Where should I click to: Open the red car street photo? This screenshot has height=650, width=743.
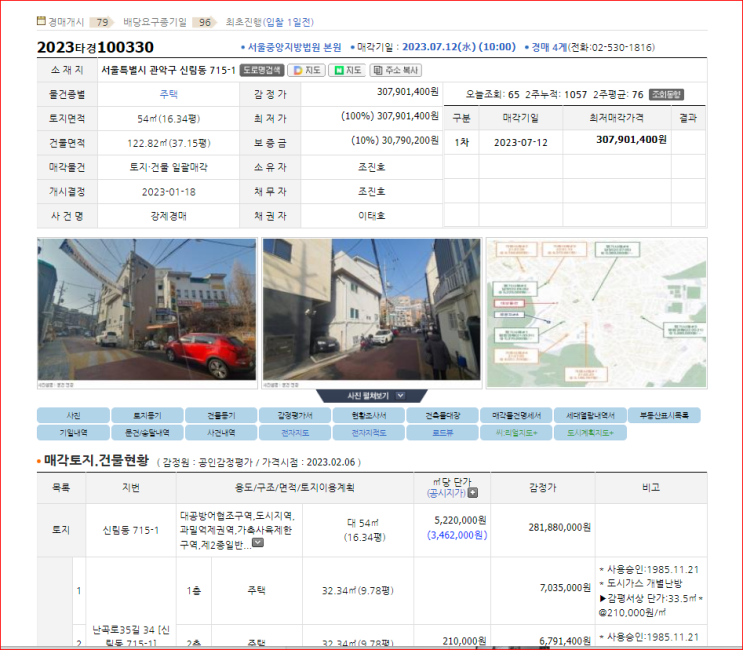[x=147, y=310]
